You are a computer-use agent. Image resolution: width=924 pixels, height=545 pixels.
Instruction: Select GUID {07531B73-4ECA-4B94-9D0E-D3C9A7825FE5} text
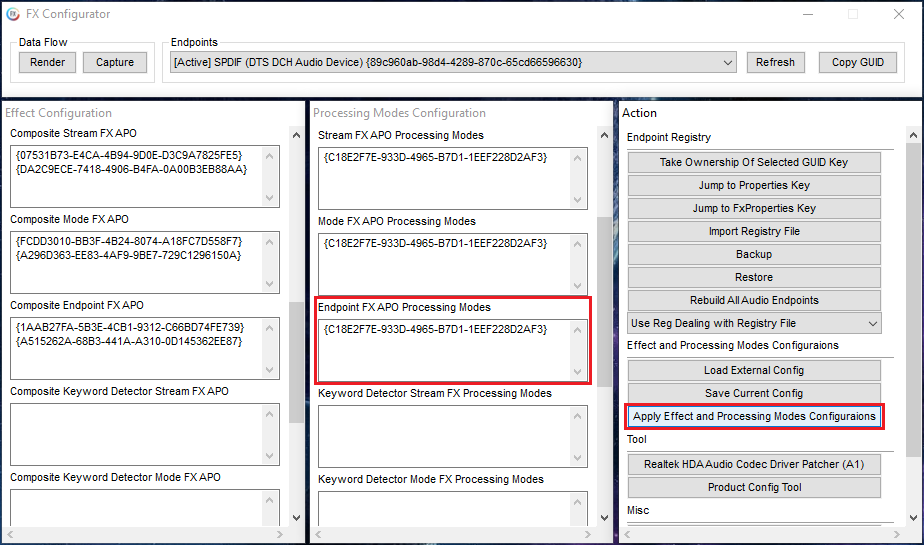click(129, 155)
